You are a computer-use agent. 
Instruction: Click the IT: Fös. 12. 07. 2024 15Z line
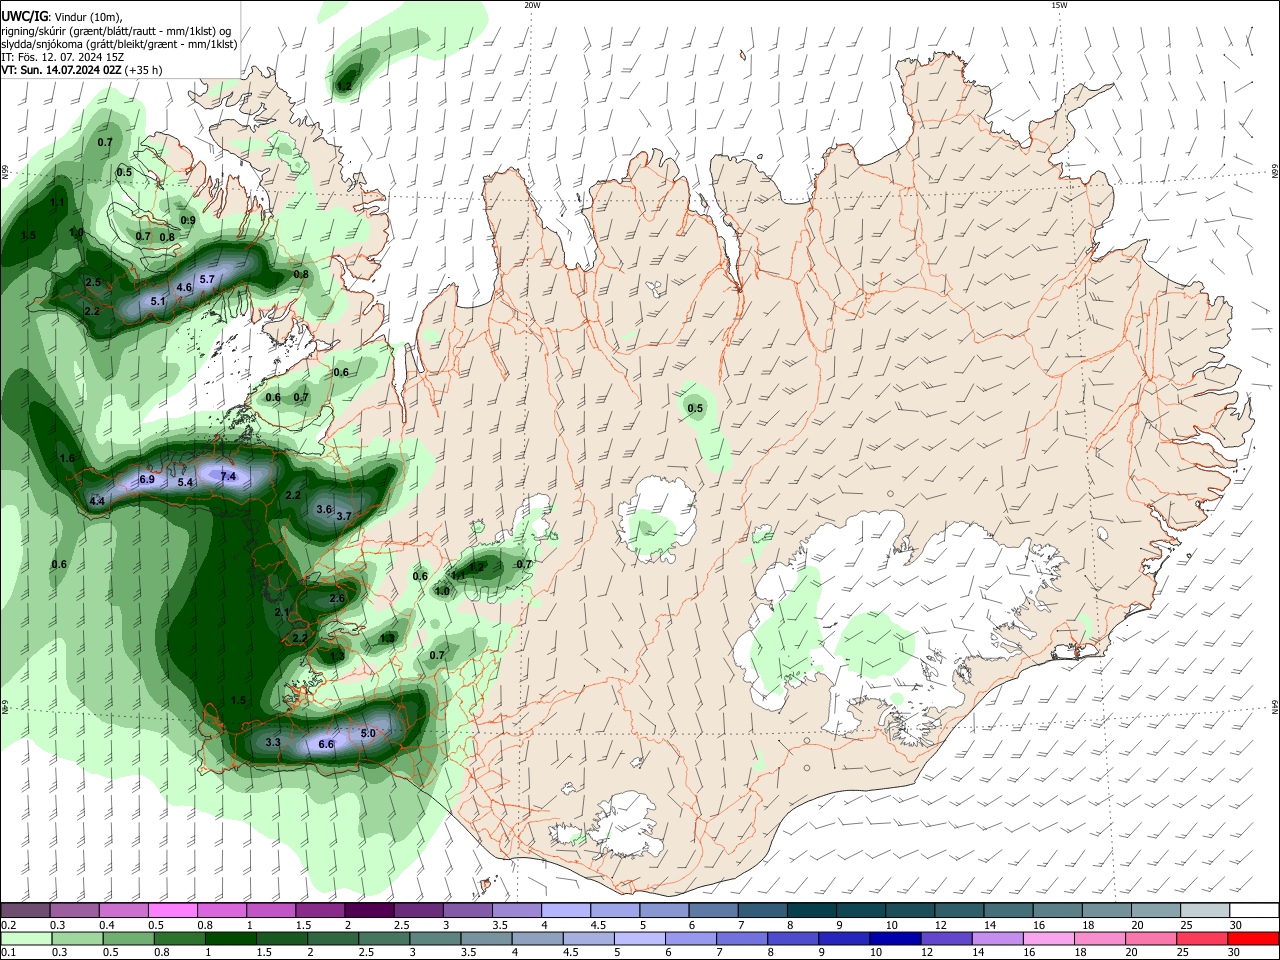(62, 57)
